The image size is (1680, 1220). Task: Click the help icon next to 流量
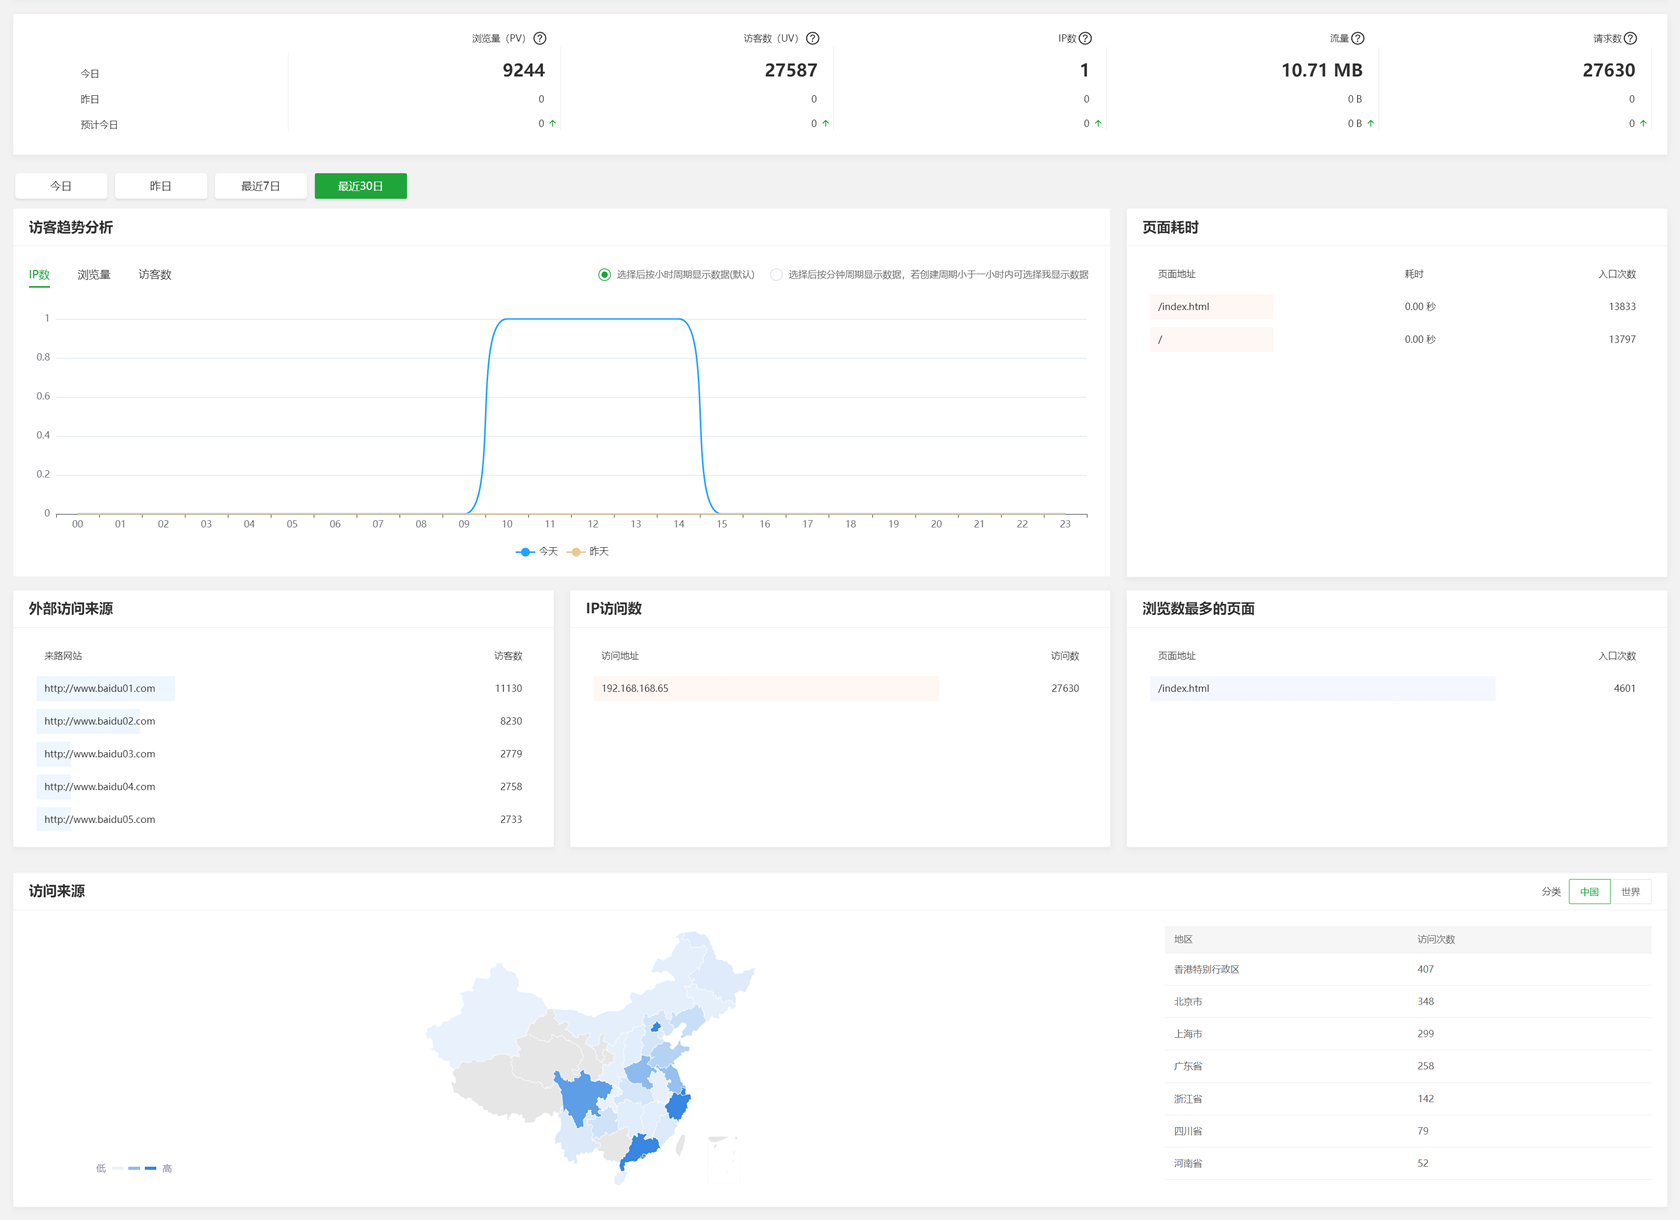(1358, 39)
